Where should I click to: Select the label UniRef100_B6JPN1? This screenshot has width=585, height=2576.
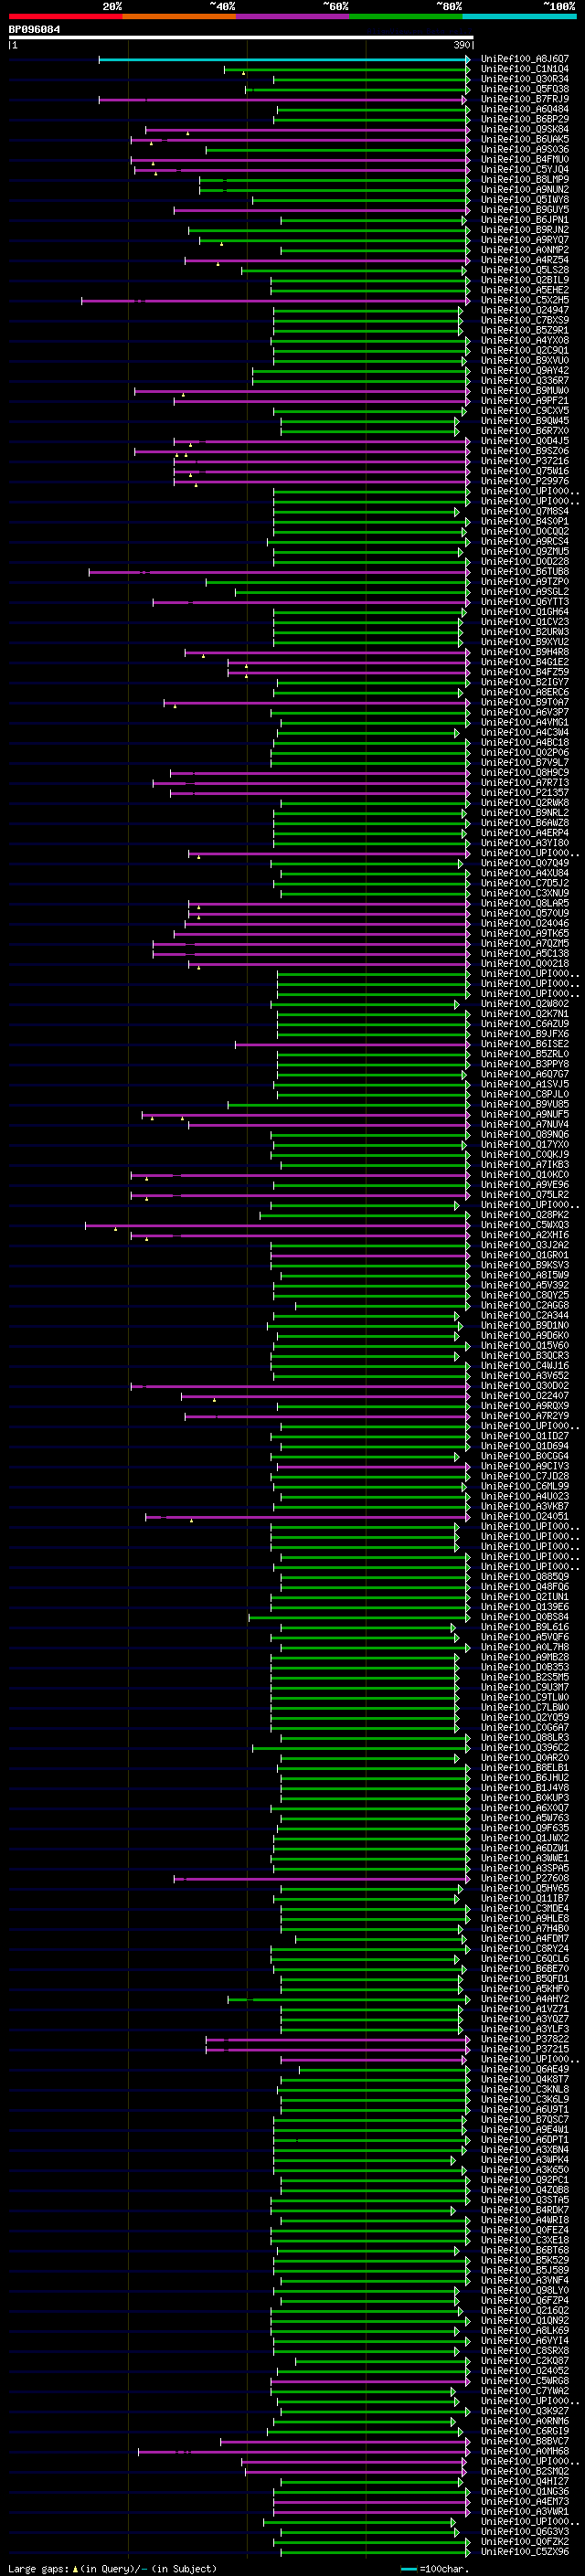(x=525, y=219)
